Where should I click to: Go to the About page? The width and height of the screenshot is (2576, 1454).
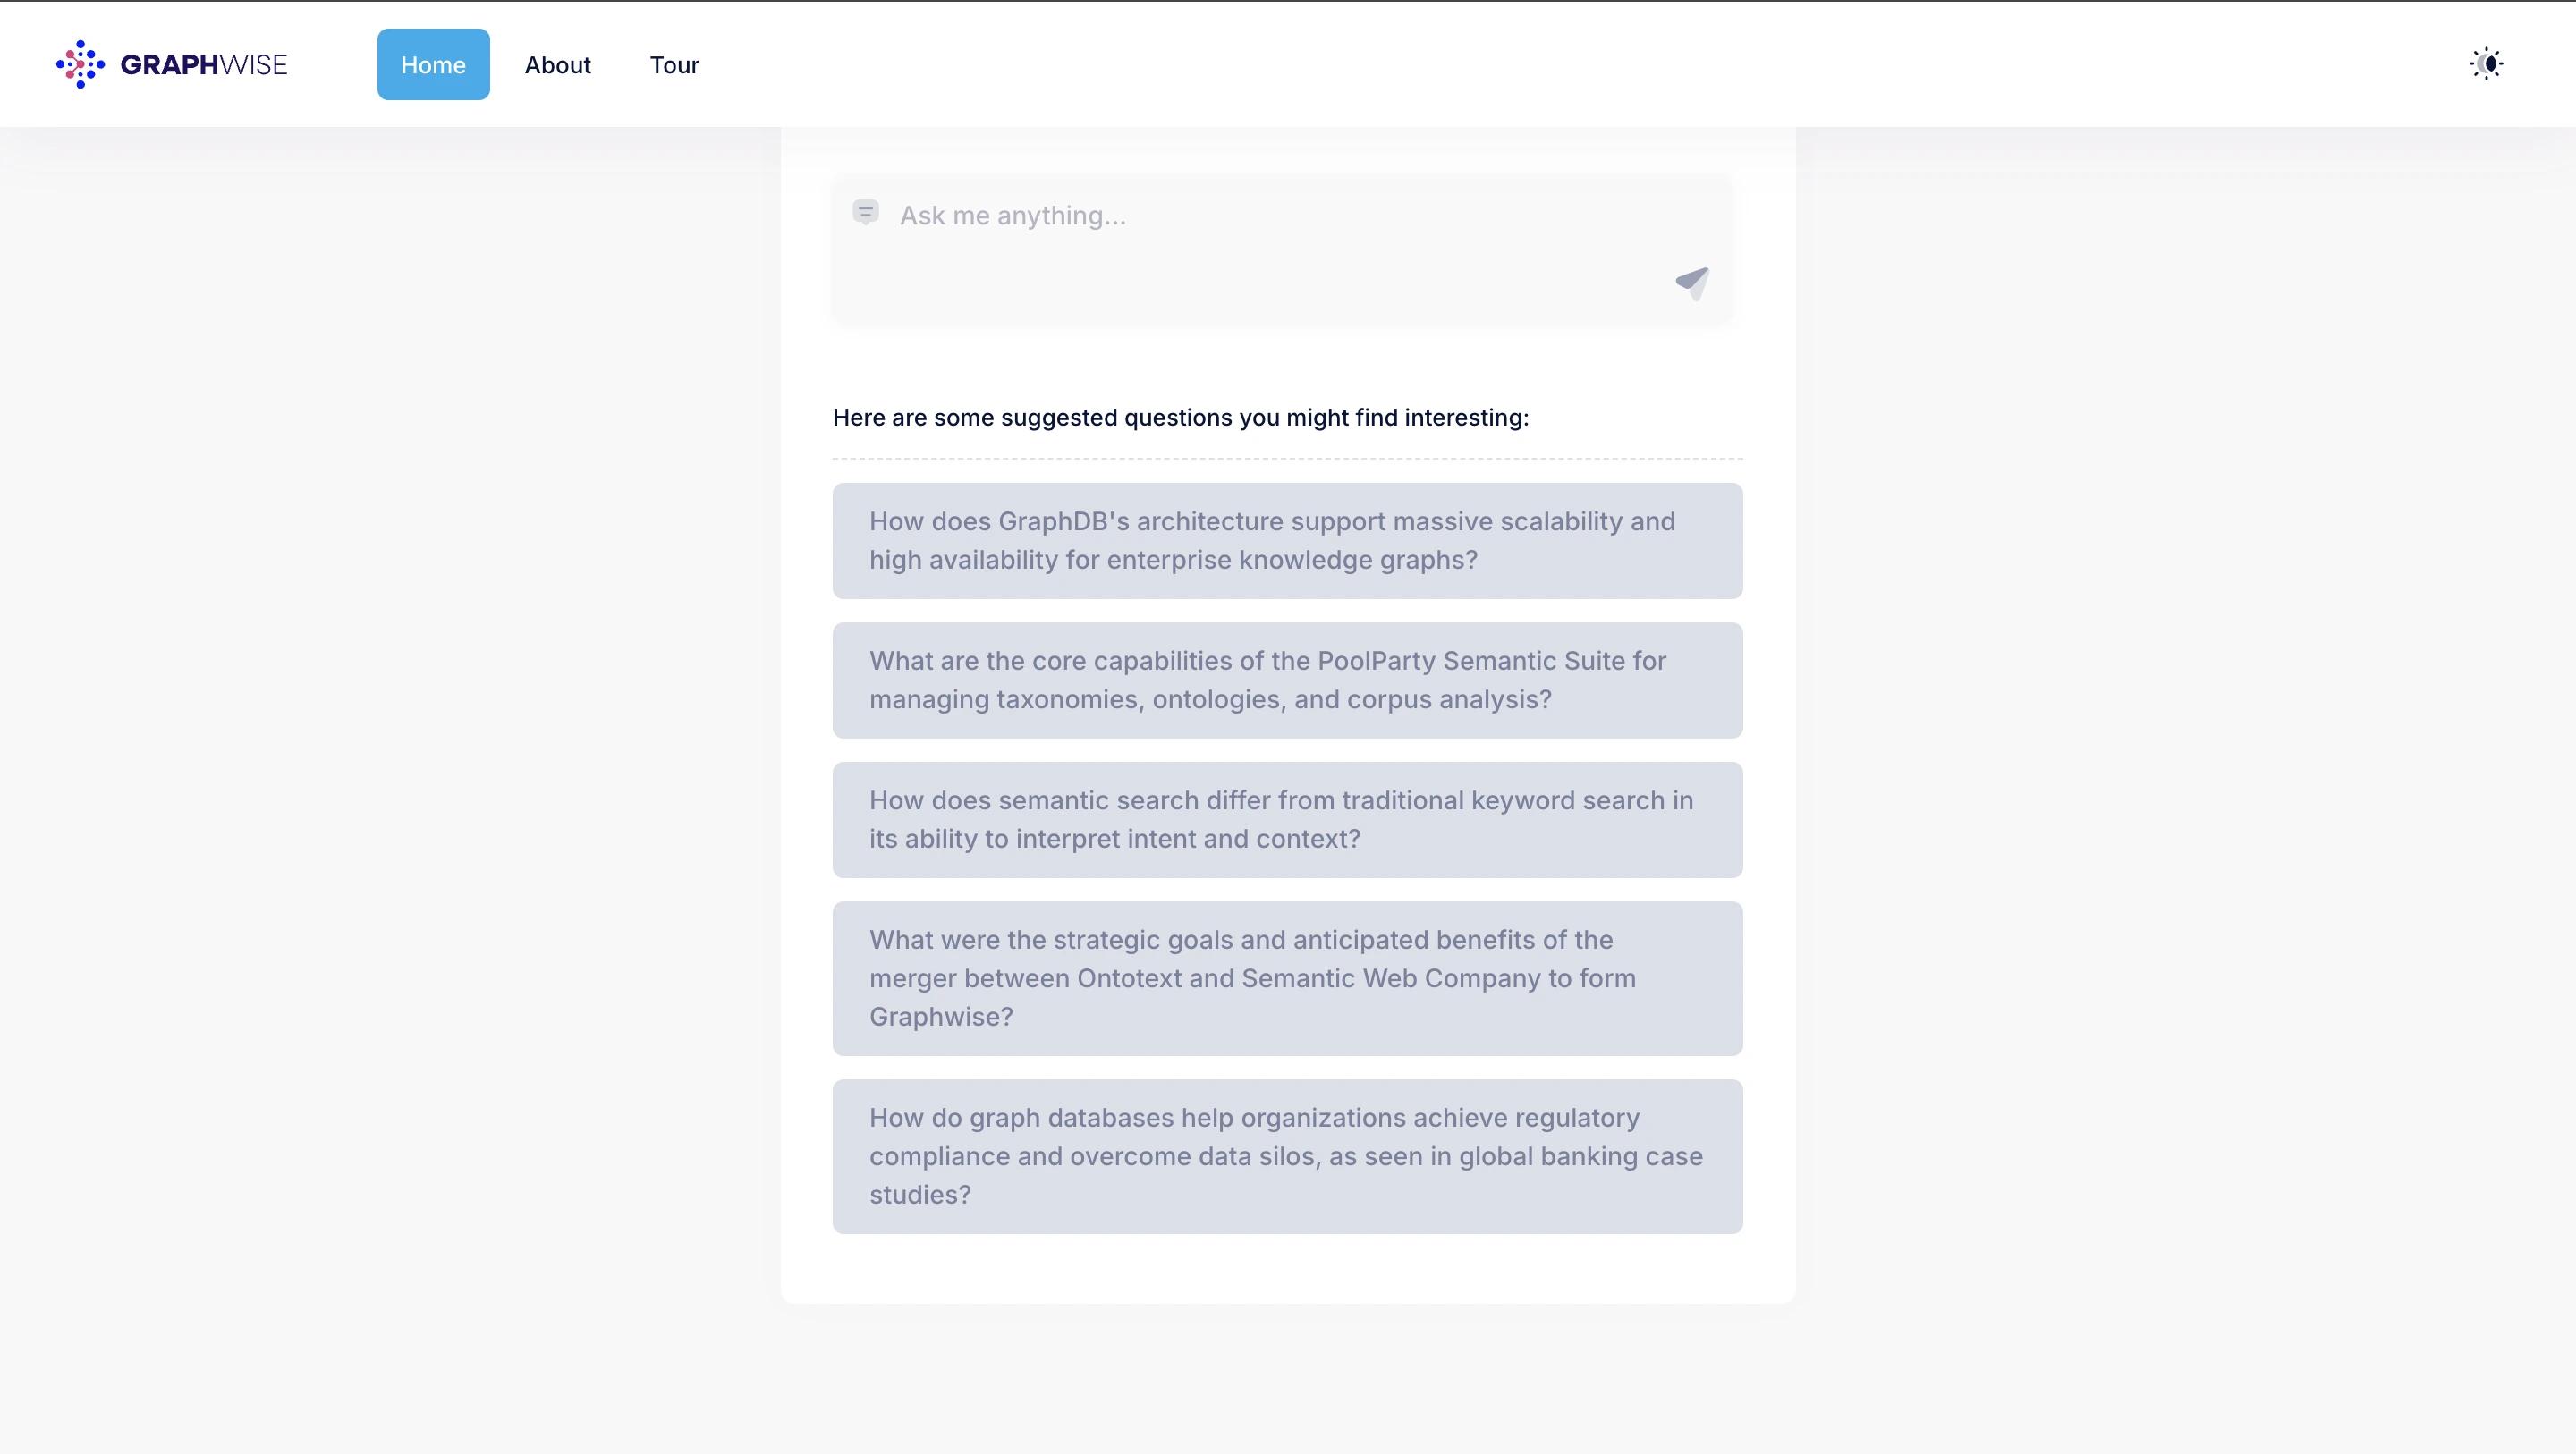pos(557,65)
